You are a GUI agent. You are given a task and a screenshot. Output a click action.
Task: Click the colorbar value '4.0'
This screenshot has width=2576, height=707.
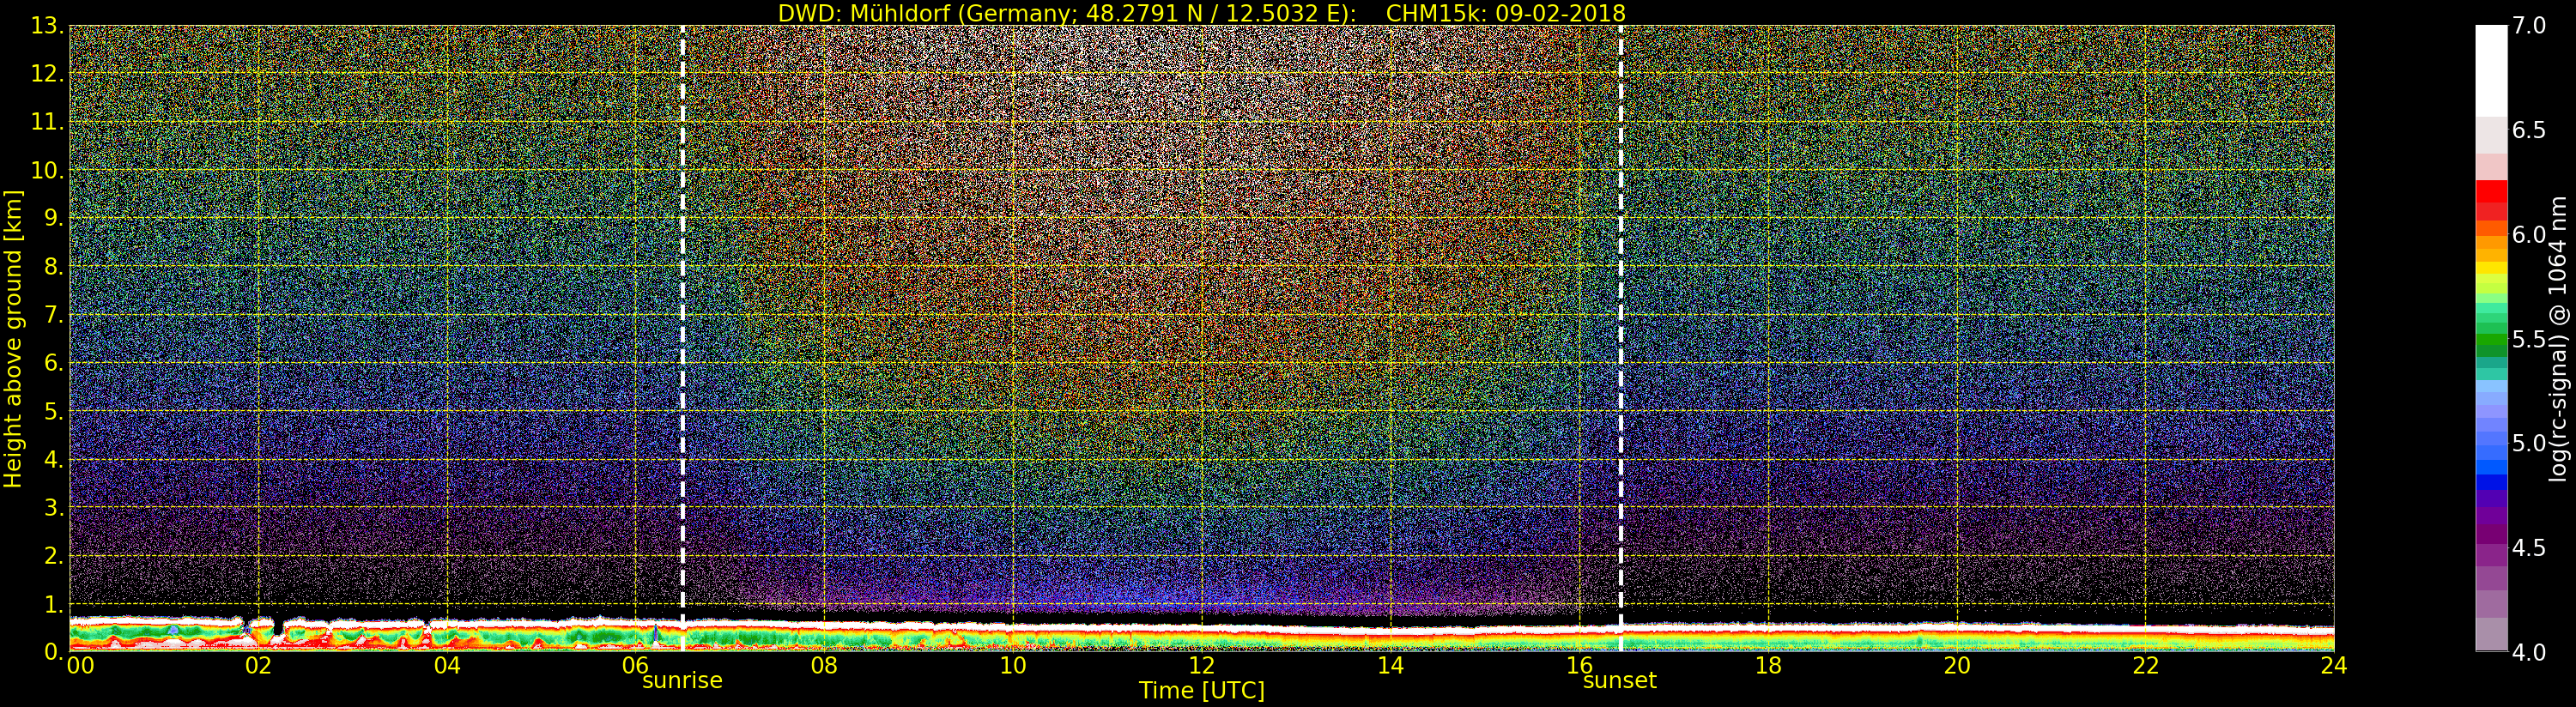(x=2529, y=652)
